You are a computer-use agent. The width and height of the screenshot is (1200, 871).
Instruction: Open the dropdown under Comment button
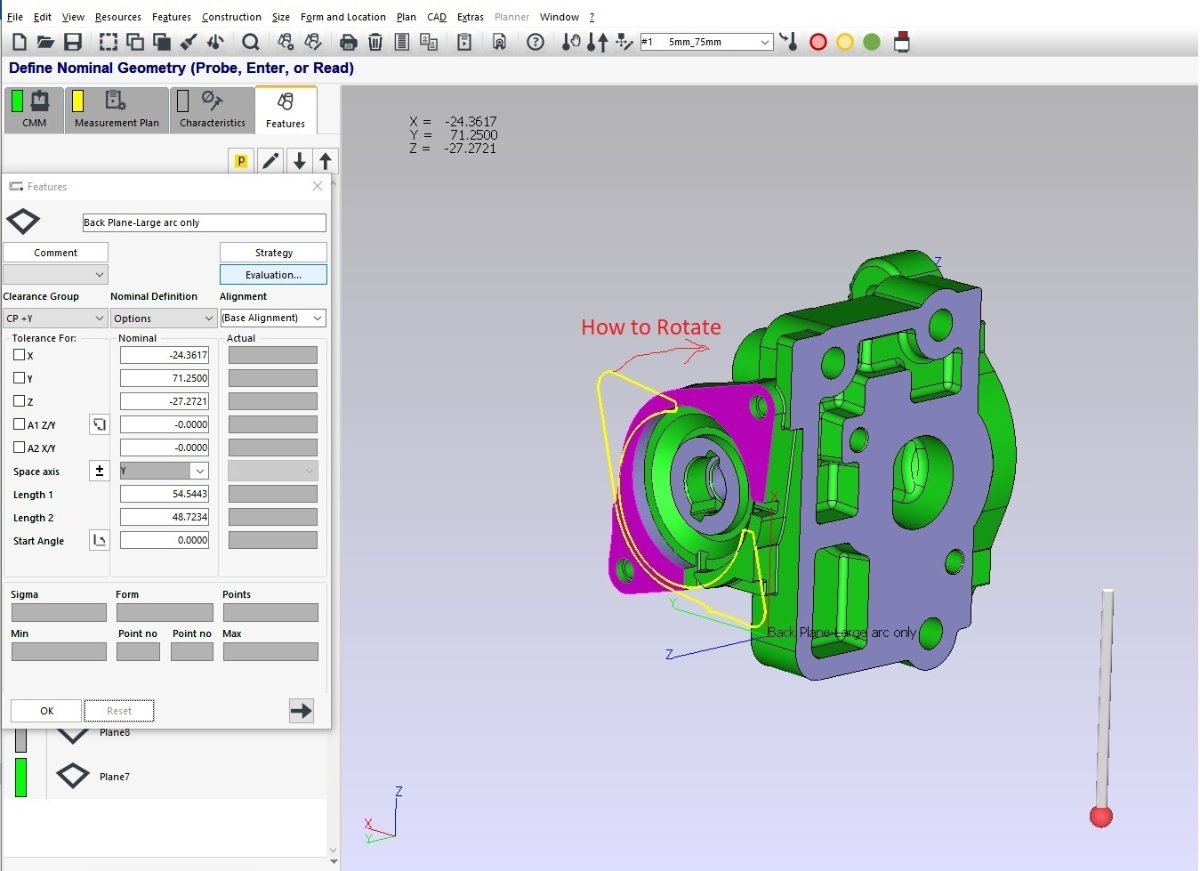pyautogui.click(x=55, y=274)
